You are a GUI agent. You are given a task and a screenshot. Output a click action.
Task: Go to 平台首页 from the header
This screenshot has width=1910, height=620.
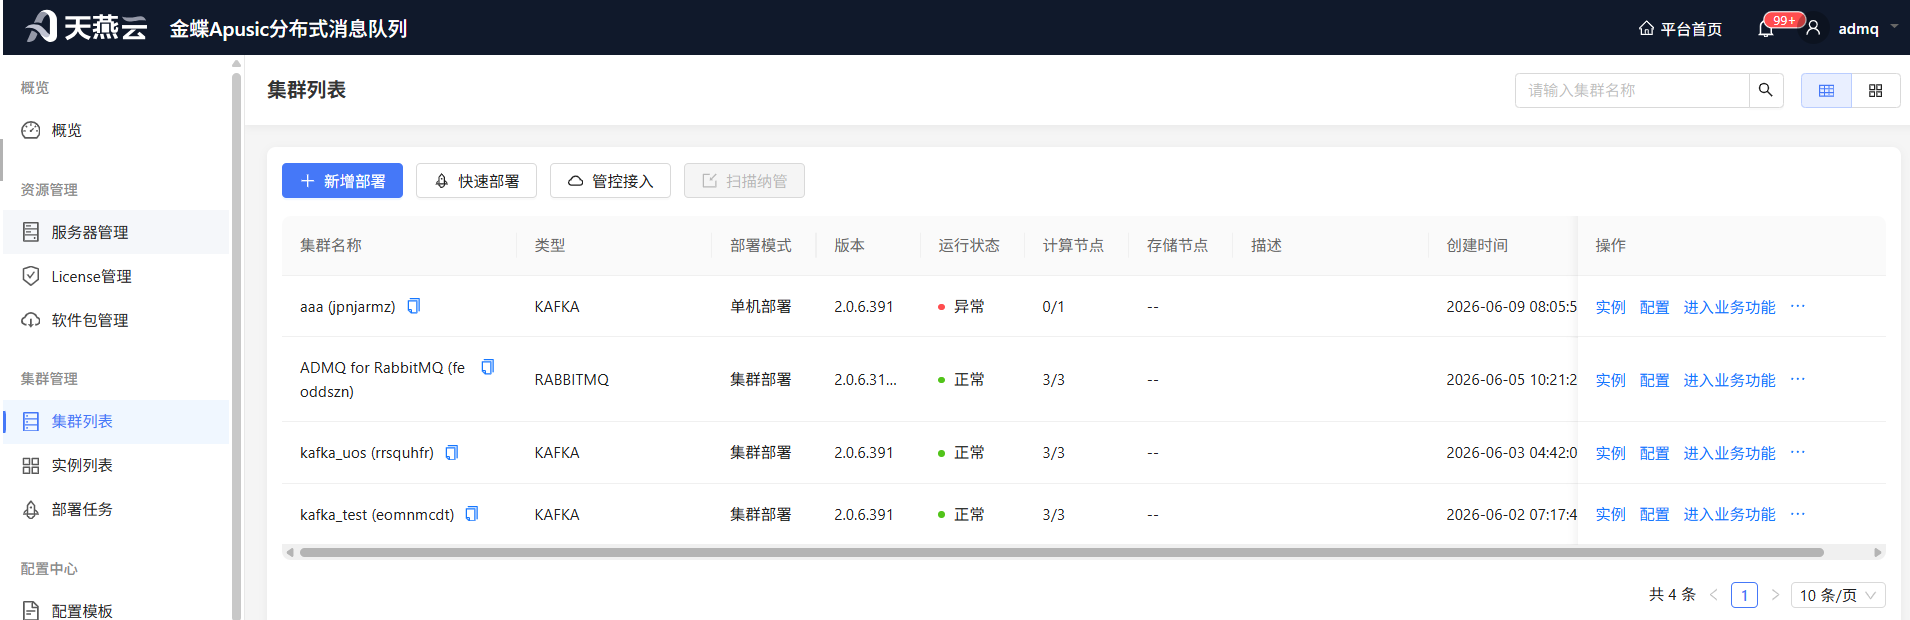click(x=1680, y=29)
